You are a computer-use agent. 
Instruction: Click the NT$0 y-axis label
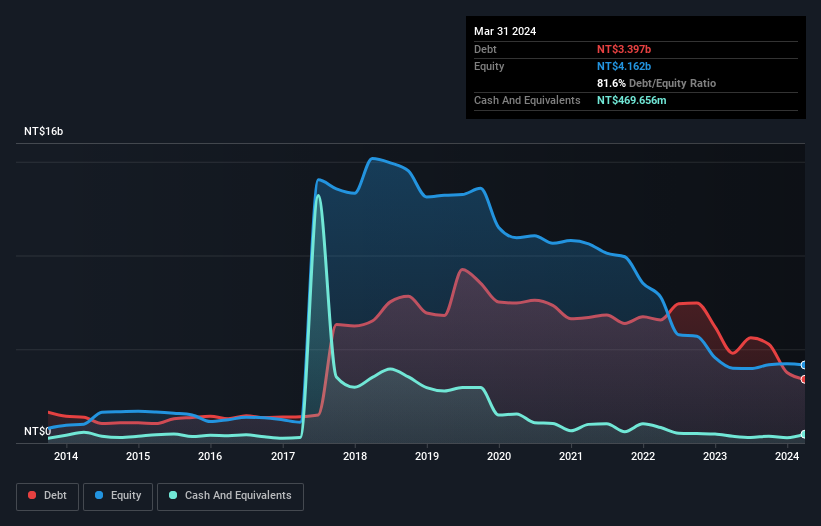pos(37,431)
